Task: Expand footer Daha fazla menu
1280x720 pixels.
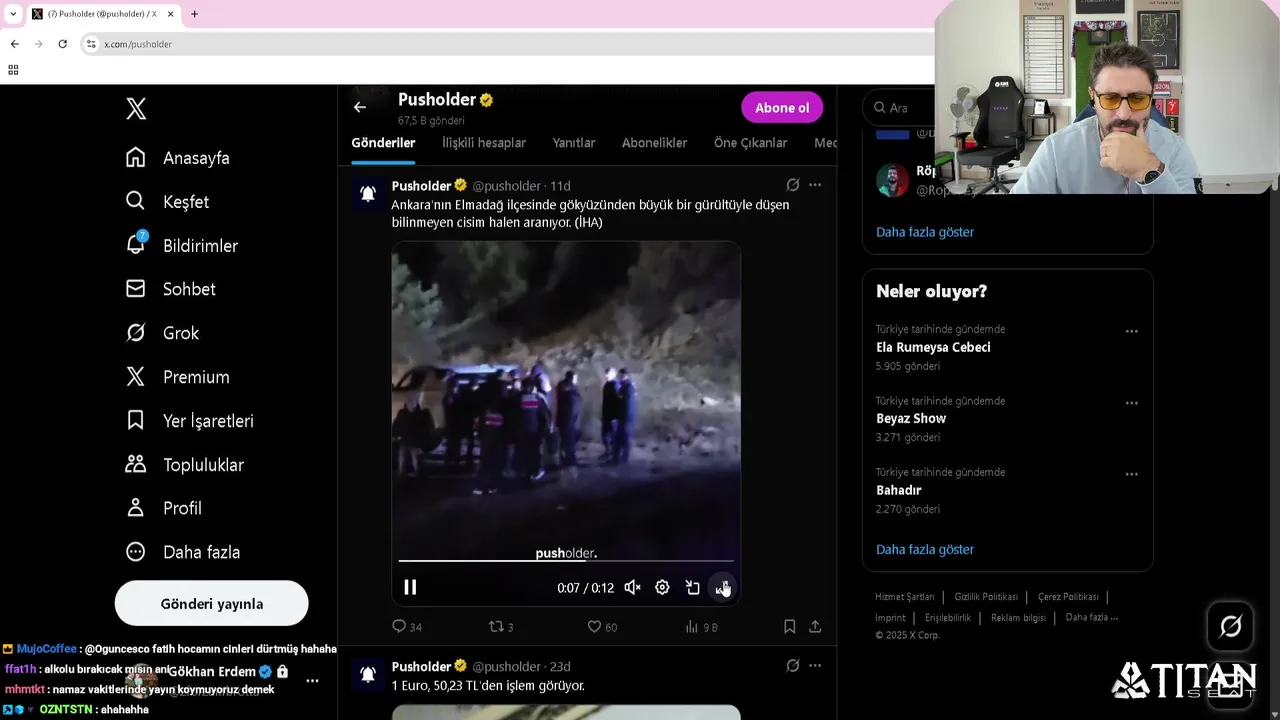Action: point(1092,617)
